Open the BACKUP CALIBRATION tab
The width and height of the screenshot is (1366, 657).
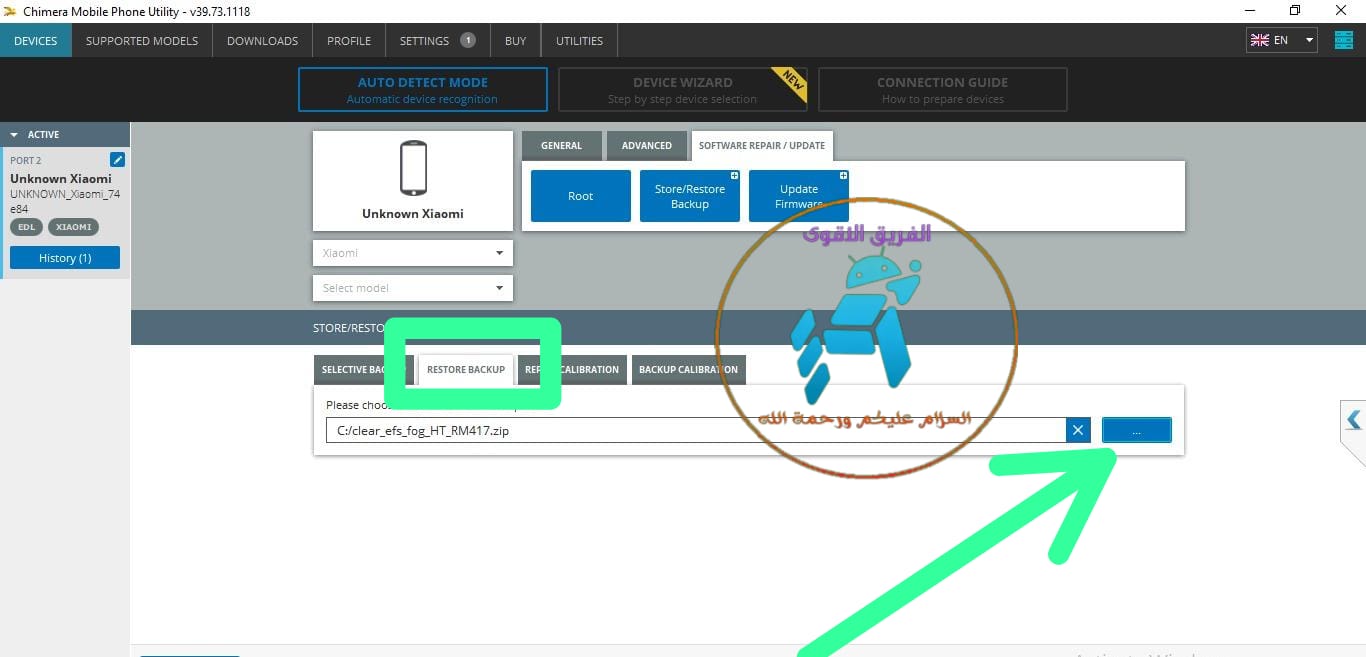(688, 370)
